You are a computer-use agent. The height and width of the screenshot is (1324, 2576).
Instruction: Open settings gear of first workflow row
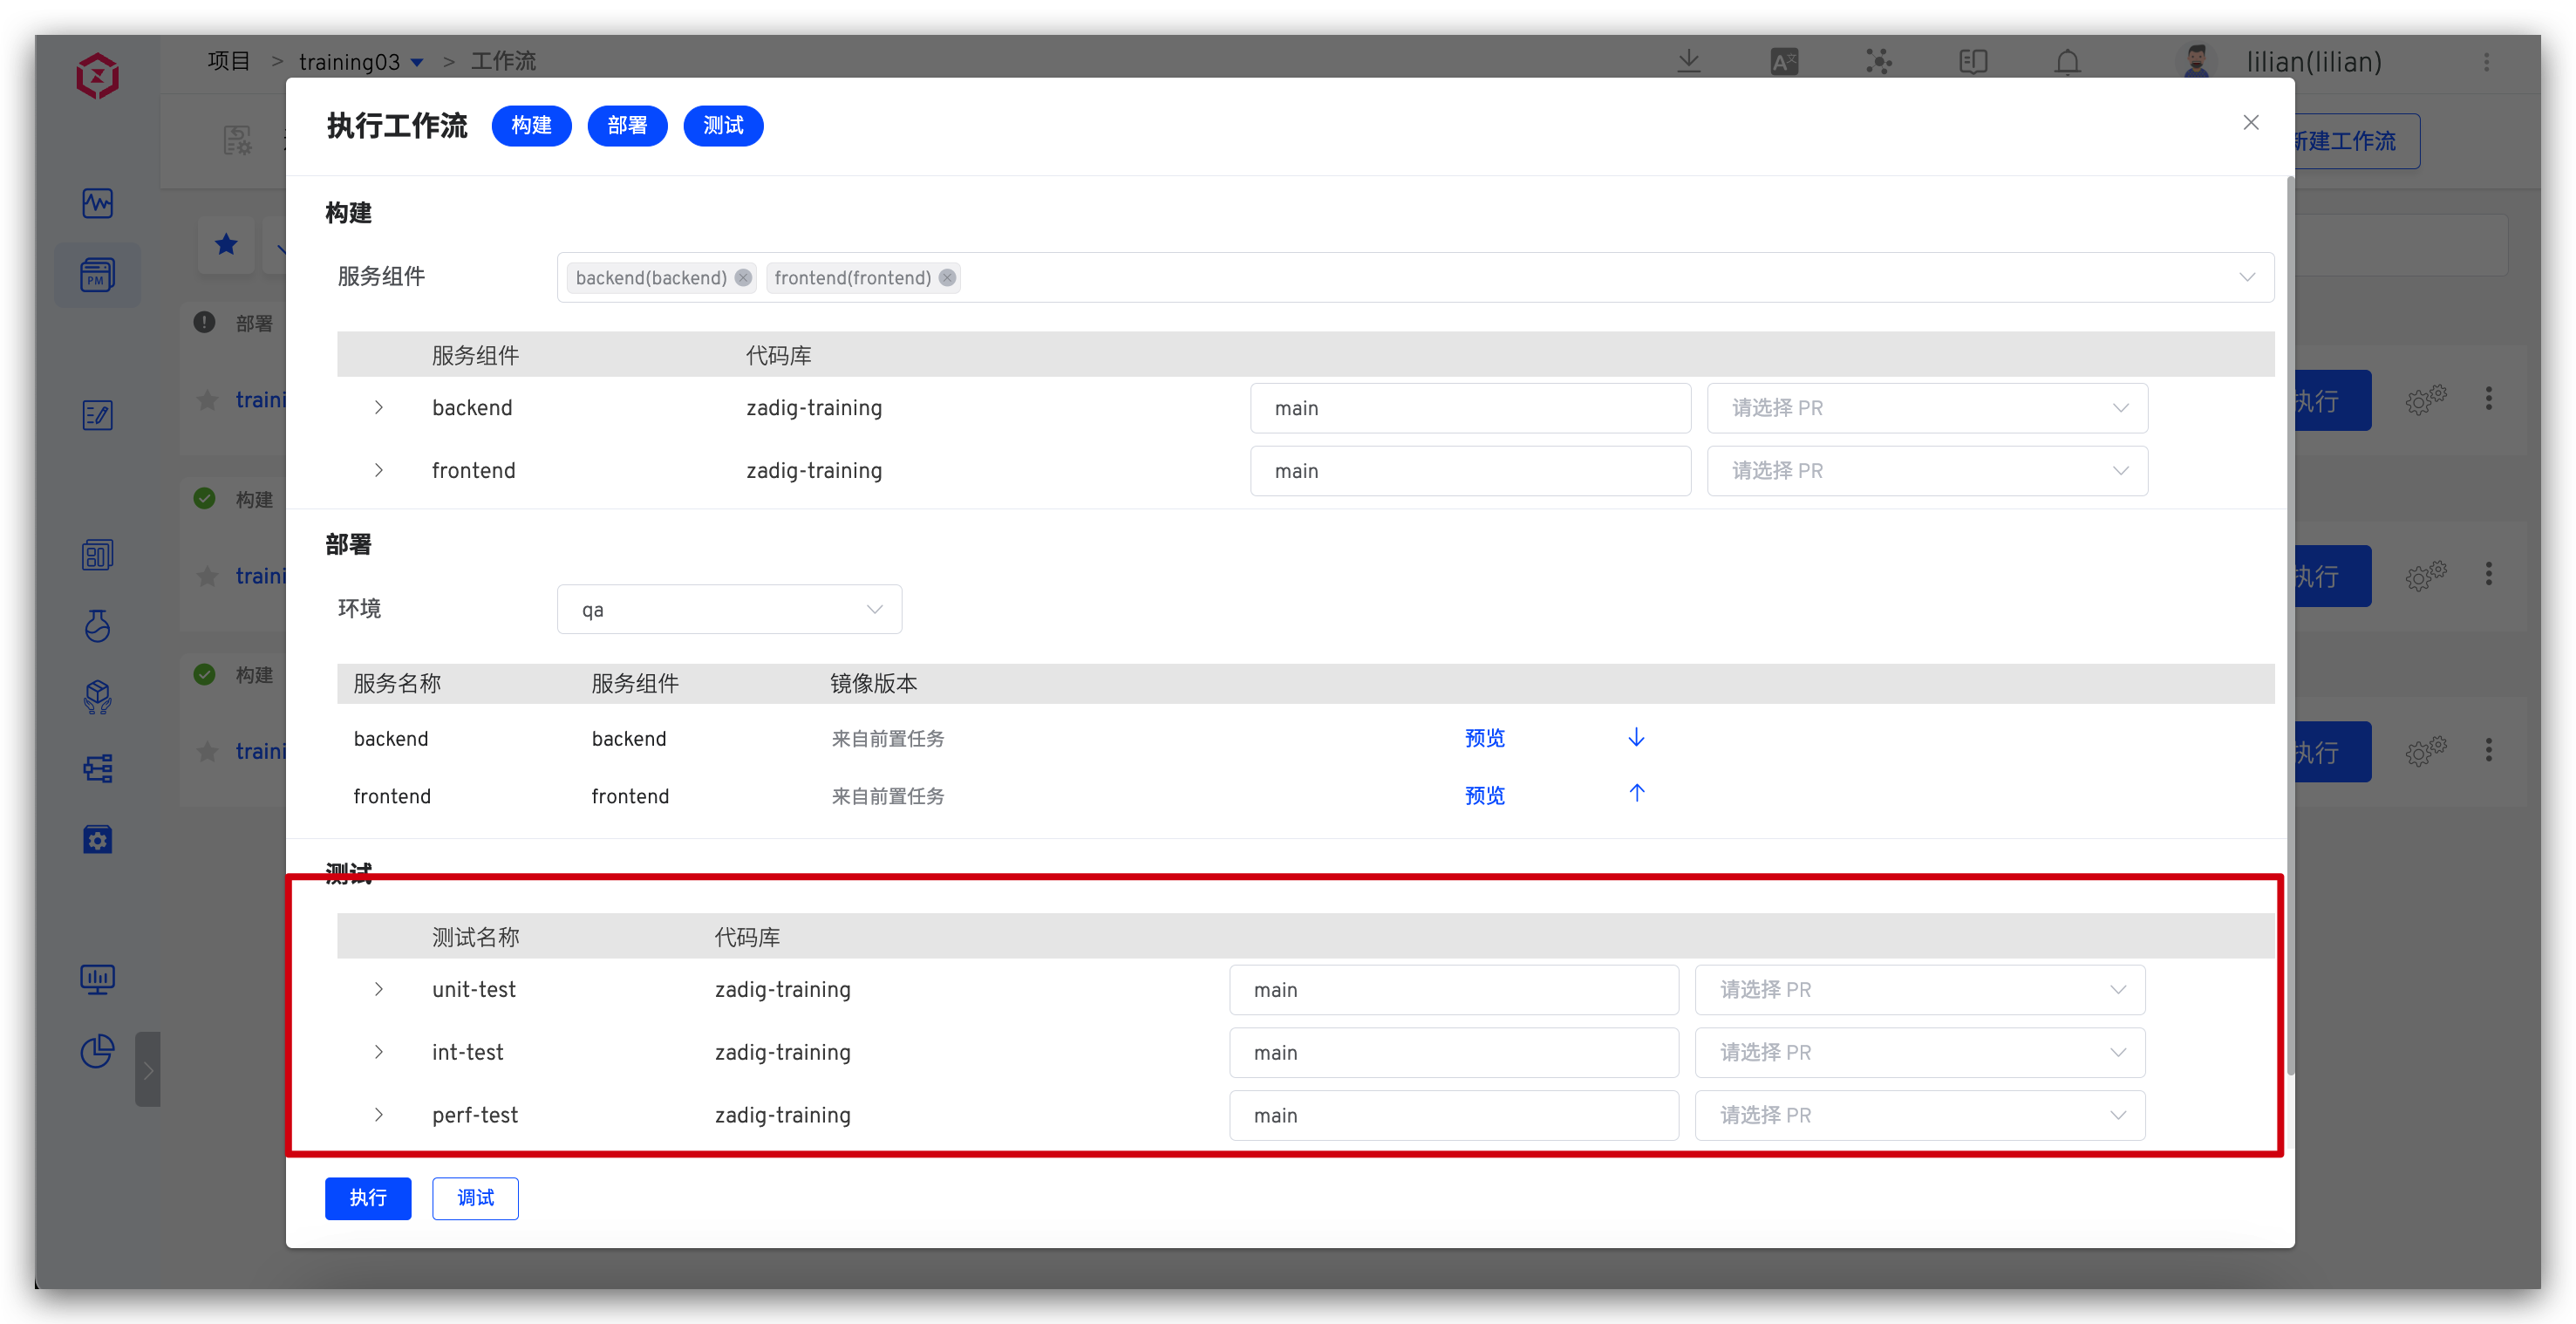[x=2425, y=400]
